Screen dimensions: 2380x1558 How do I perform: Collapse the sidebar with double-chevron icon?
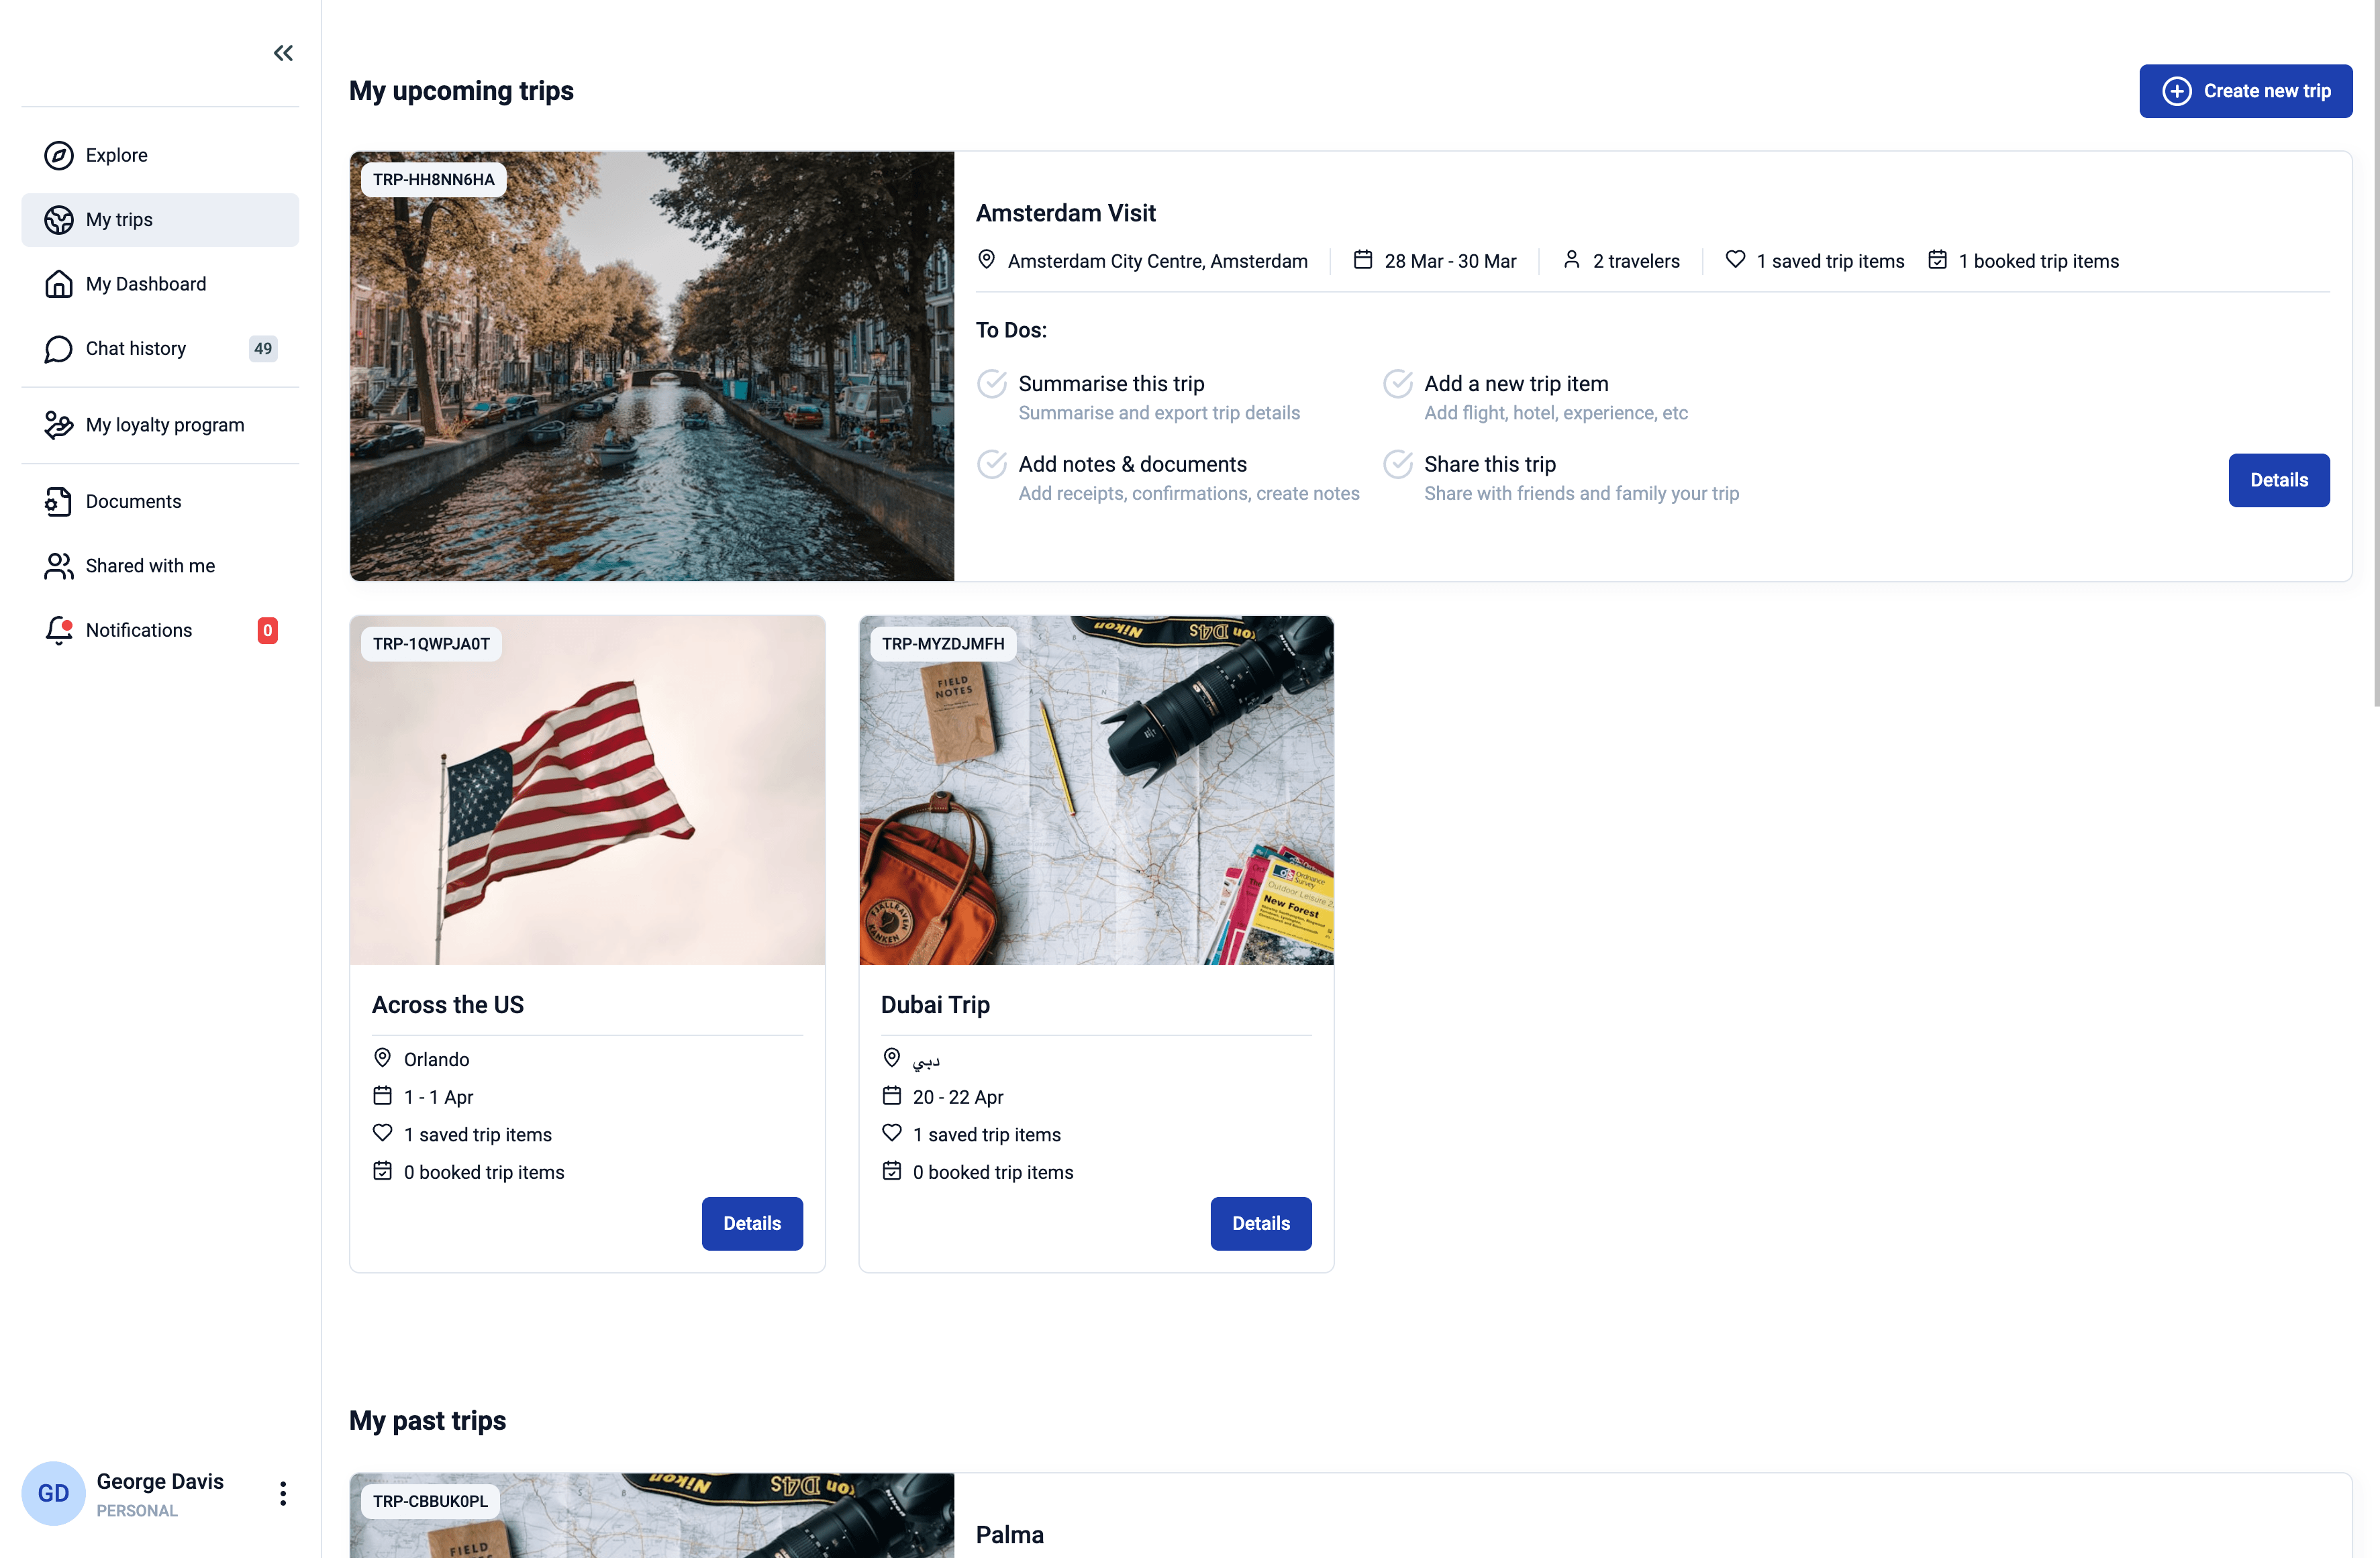point(283,53)
